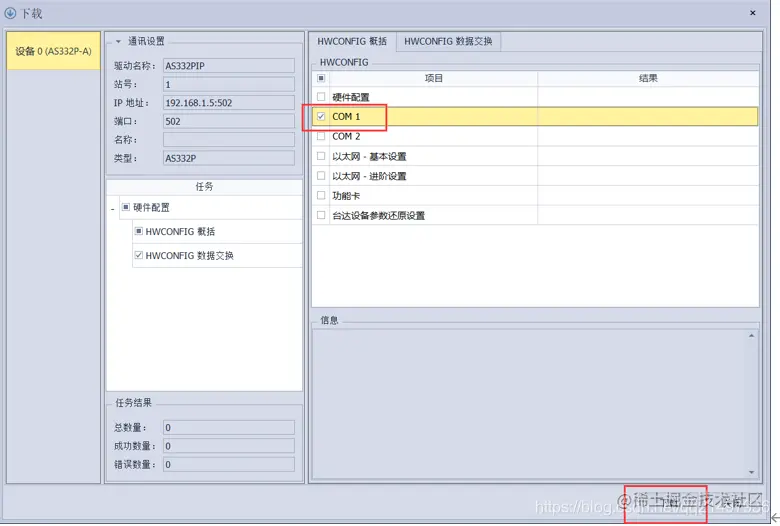Uncheck the COM 1 checkbox
The width and height of the screenshot is (780, 526).
click(321, 116)
